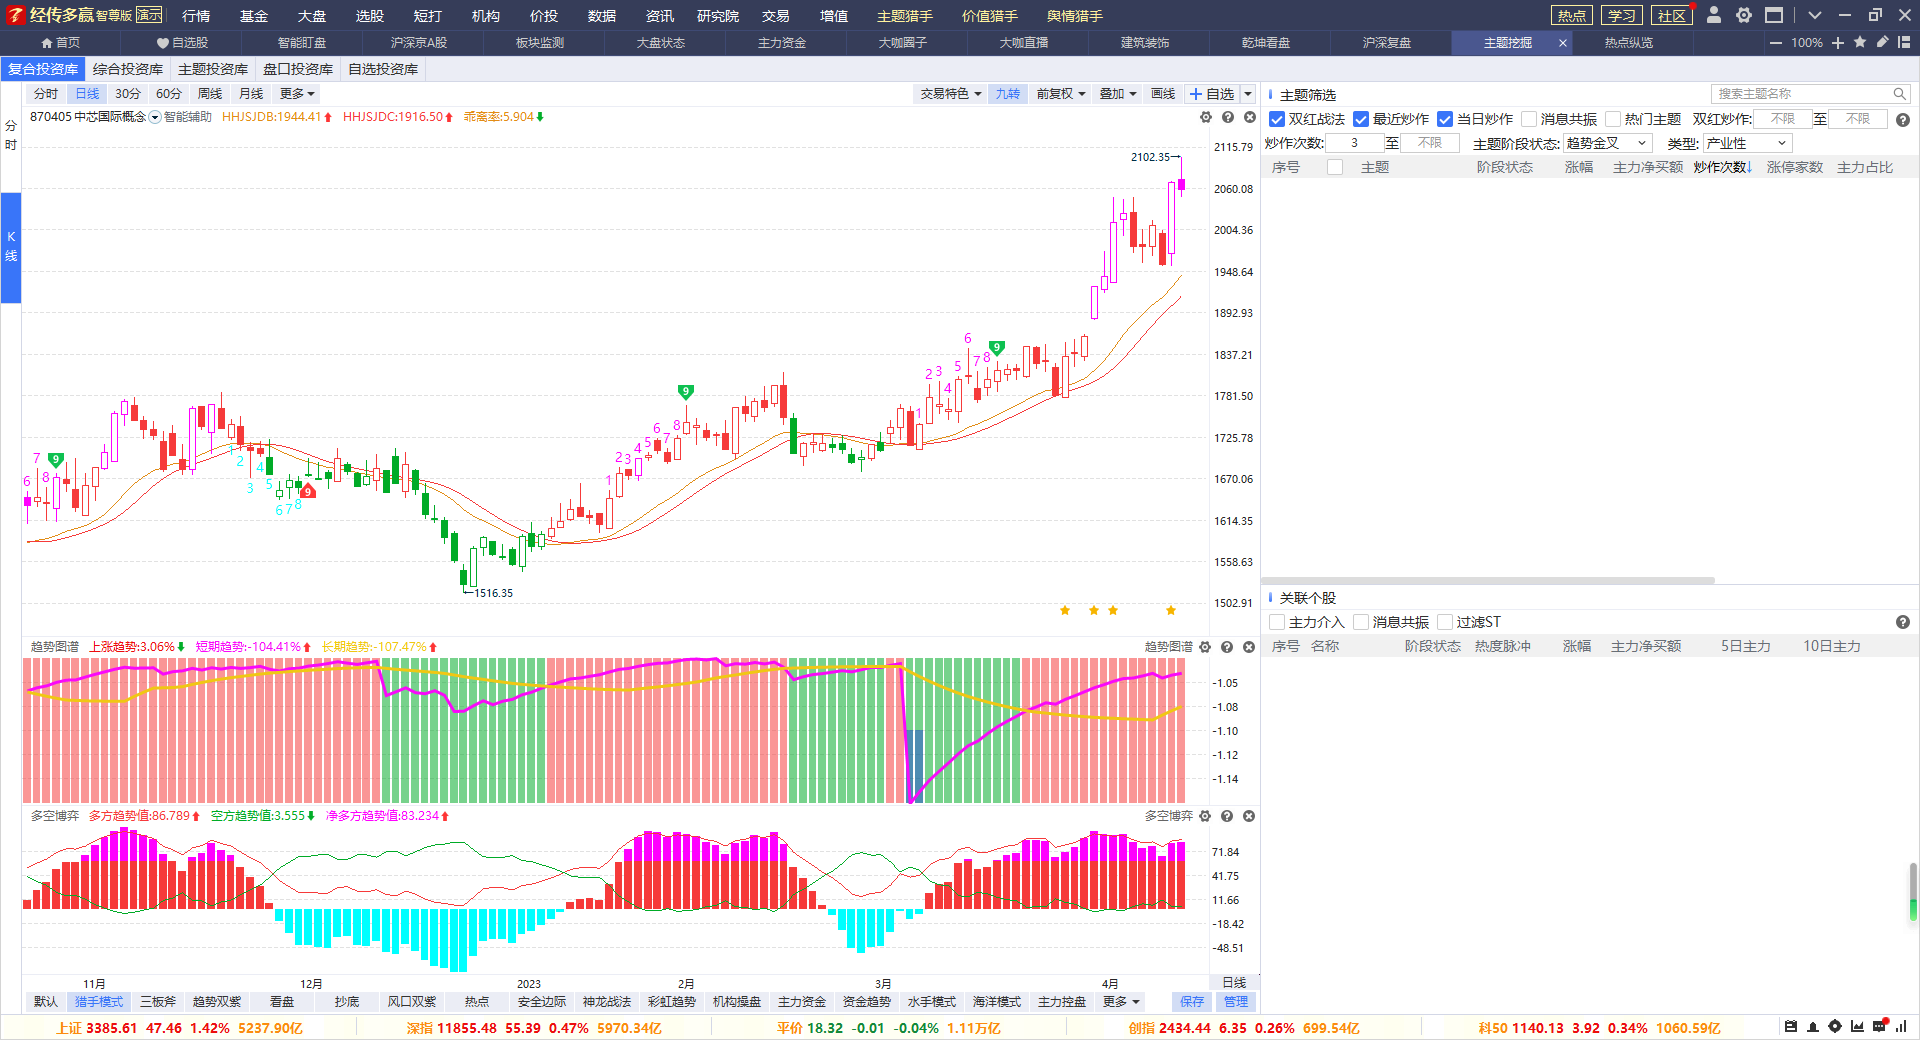Switch to the 沪深复盘 tab
Image resolution: width=1920 pixels, height=1040 pixels.
pos(1386,43)
